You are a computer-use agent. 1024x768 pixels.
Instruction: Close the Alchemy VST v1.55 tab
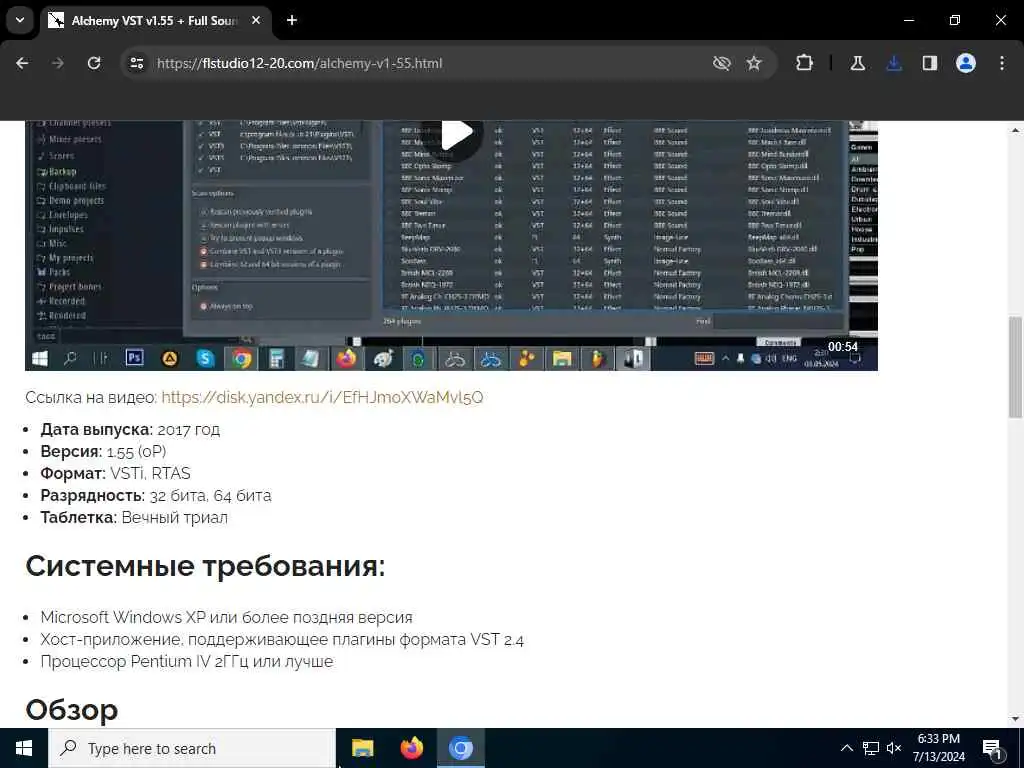click(x=256, y=21)
